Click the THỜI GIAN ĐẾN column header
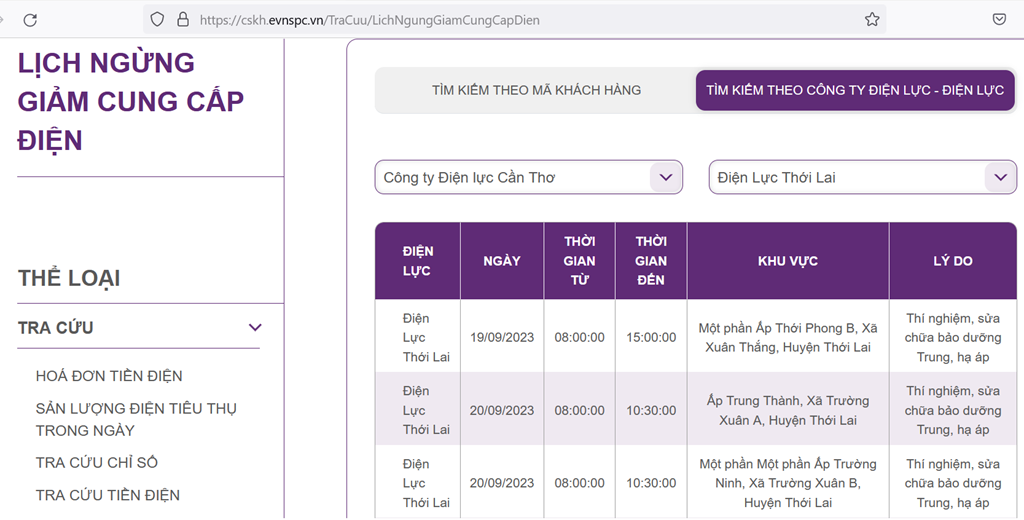 [x=651, y=261]
